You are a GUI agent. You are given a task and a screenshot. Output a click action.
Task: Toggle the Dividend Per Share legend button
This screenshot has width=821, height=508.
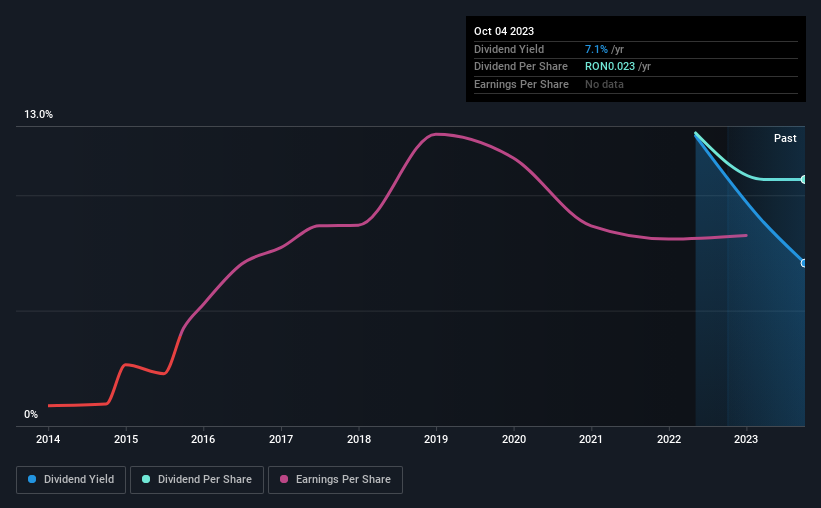[x=197, y=480]
